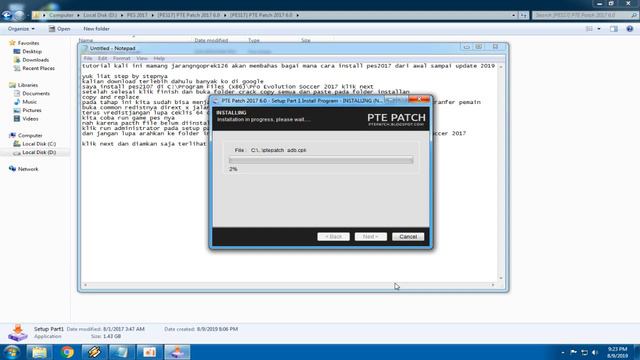The width and height of the screenshot is (640, 360).
Task: Toggle the preview pane icon in Explorer
Action: tap(614, 29)
